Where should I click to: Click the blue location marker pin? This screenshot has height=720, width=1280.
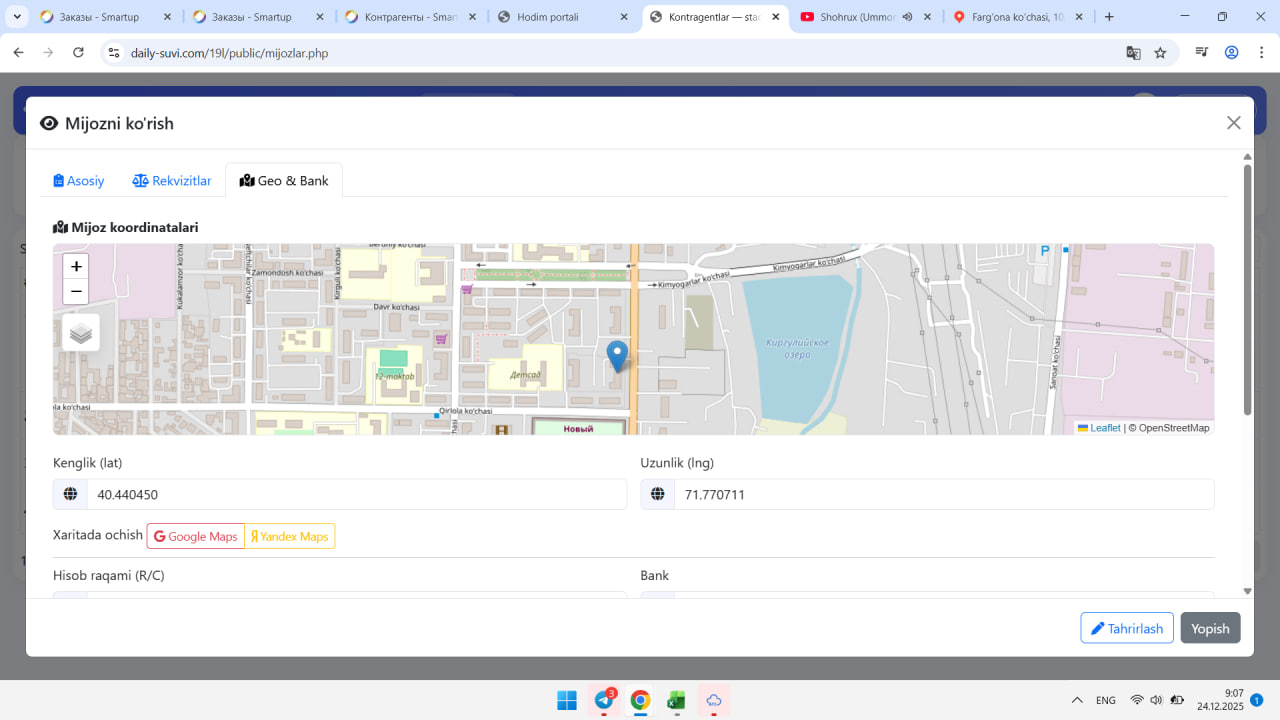(618, 355)
